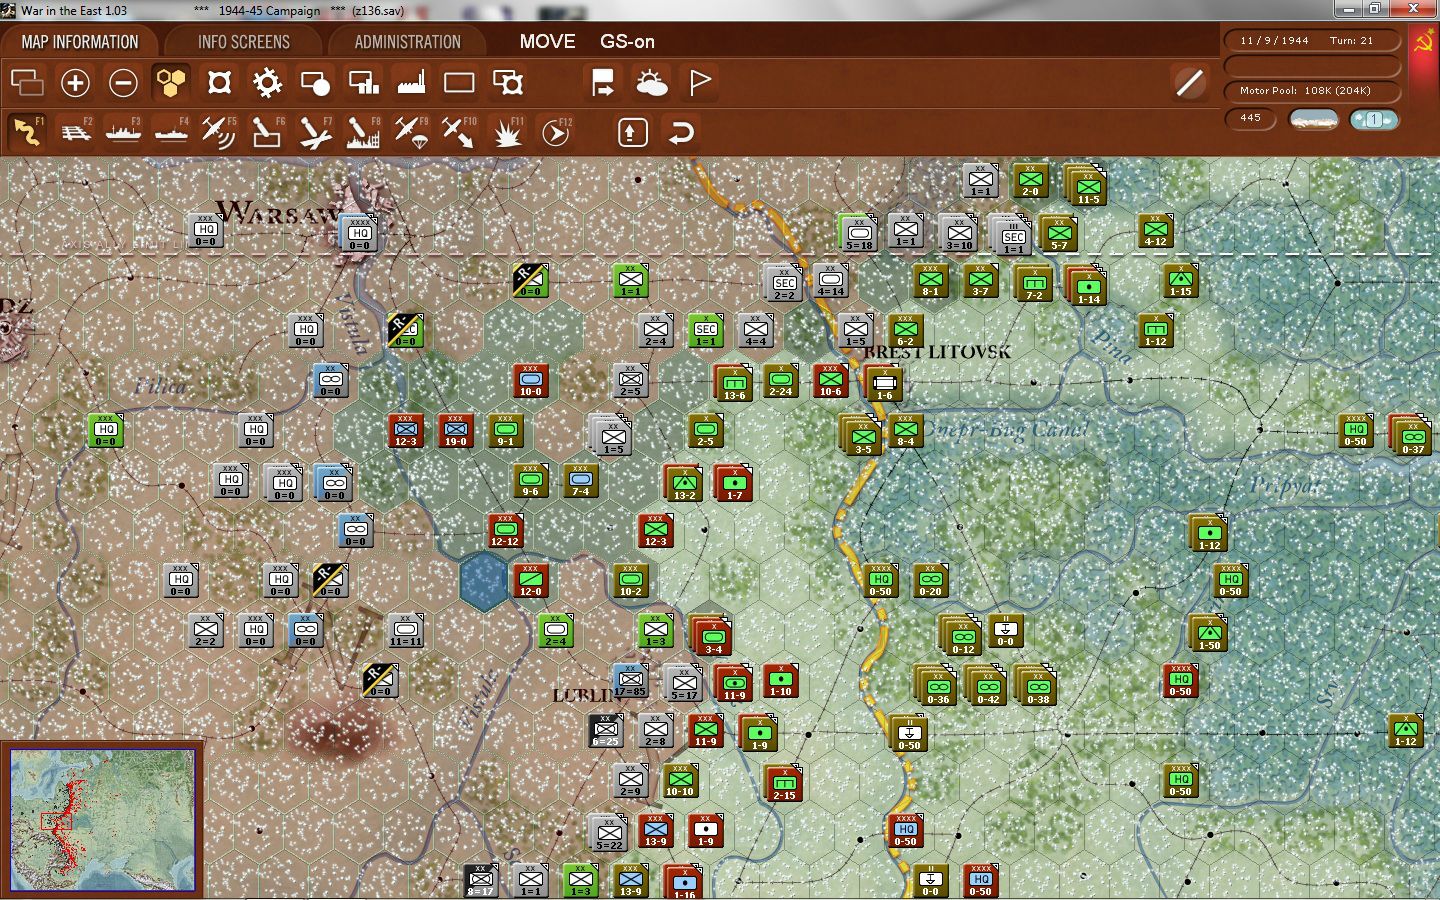Select the olive 2-24 unit counter

pyautogui.click(x=780, y=381)
